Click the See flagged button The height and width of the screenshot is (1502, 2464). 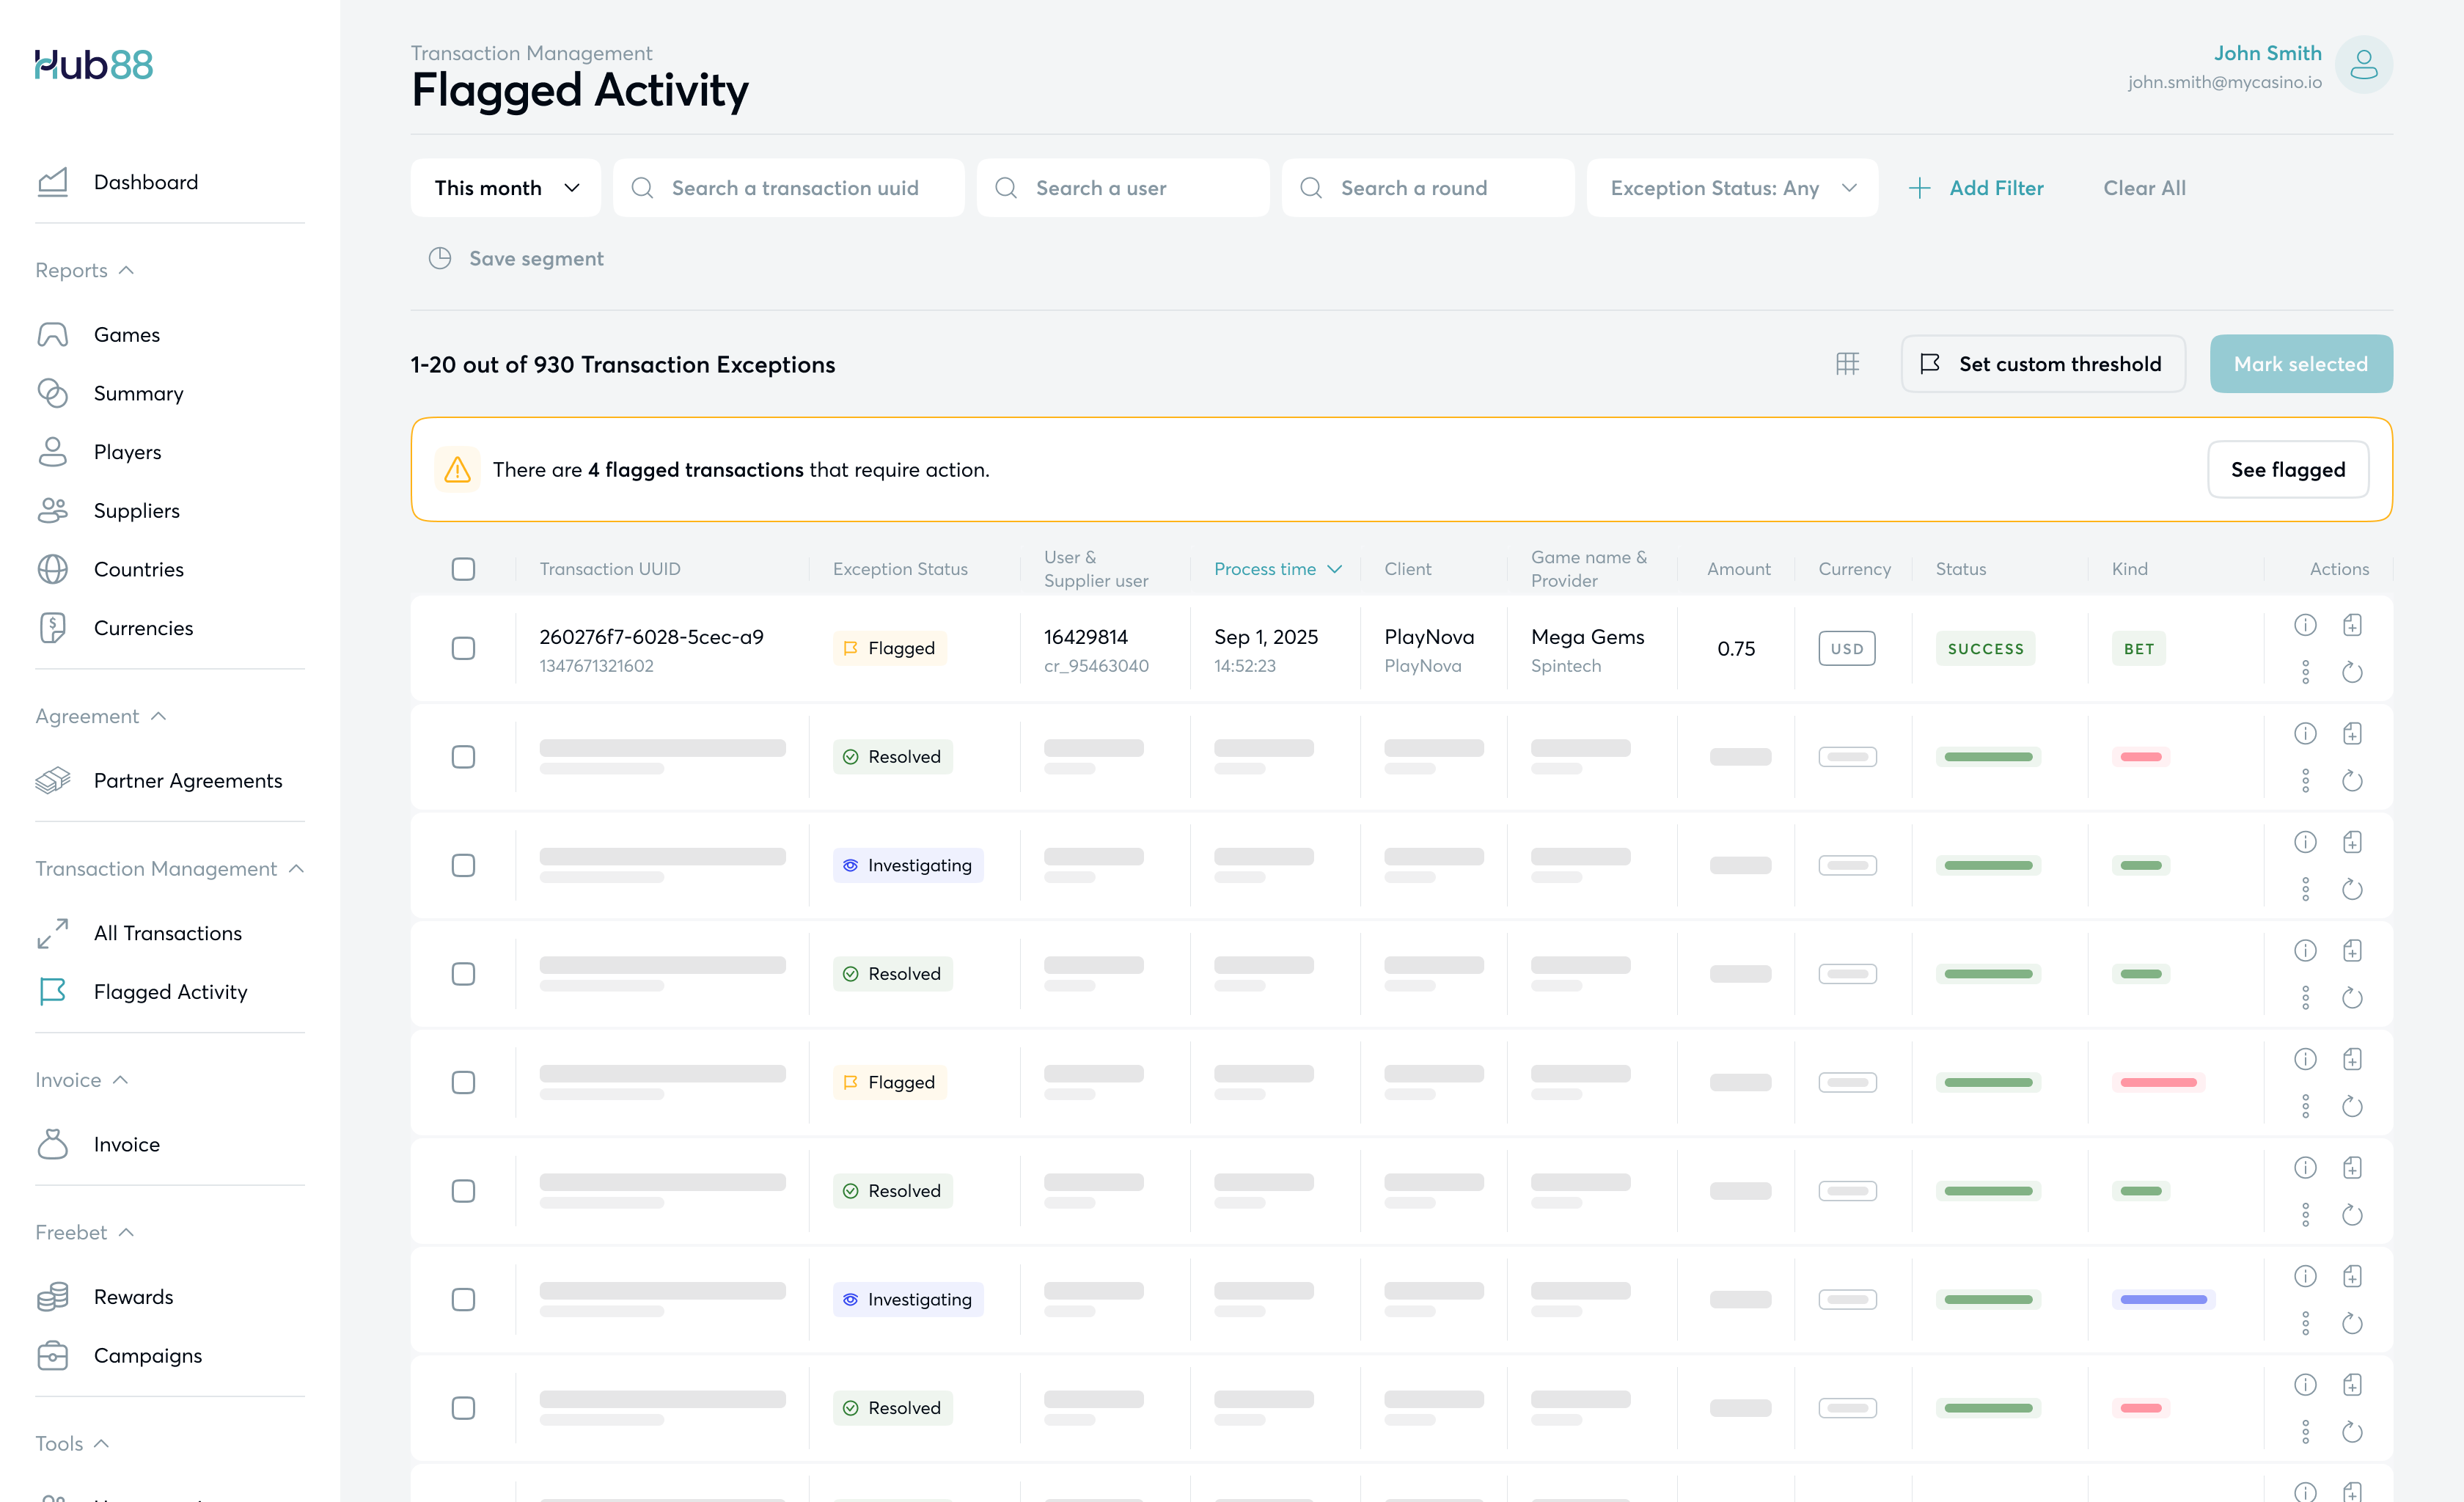tap(2287, 470)
